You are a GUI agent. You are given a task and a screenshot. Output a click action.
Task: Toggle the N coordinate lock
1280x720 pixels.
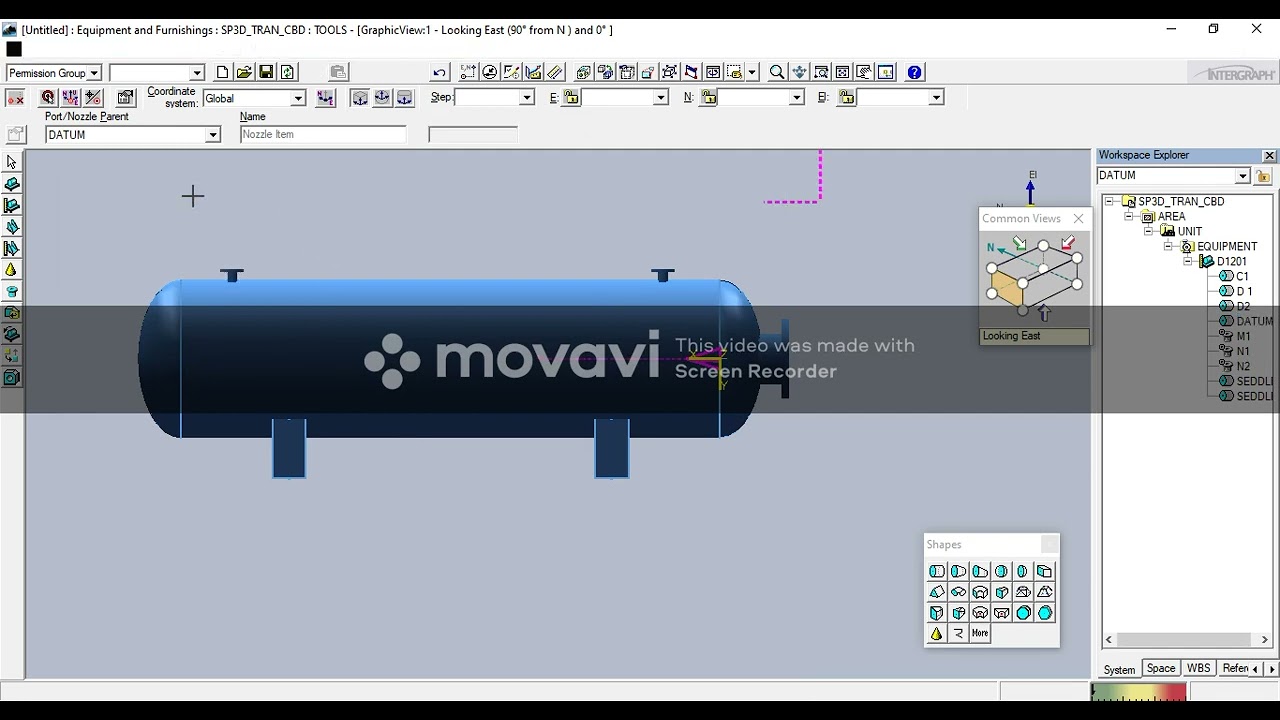coord(708,97)
